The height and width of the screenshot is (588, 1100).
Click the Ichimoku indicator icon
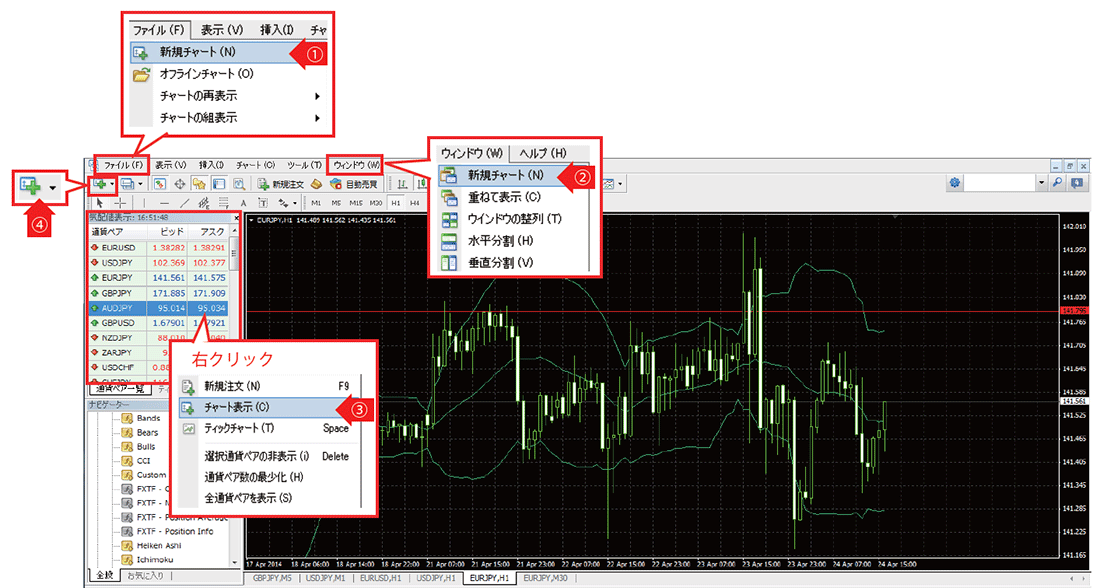(x=127, y=559)
